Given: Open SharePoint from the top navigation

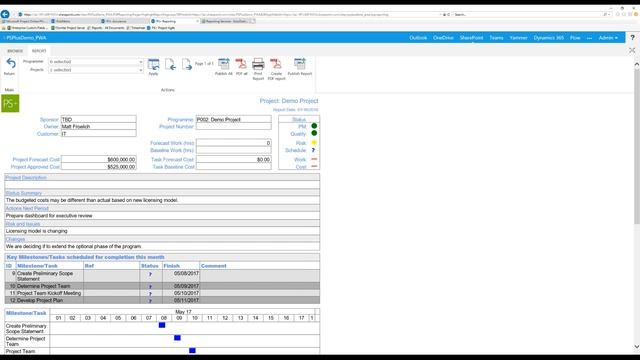Looking at the screenshot, I should point(471,38).
